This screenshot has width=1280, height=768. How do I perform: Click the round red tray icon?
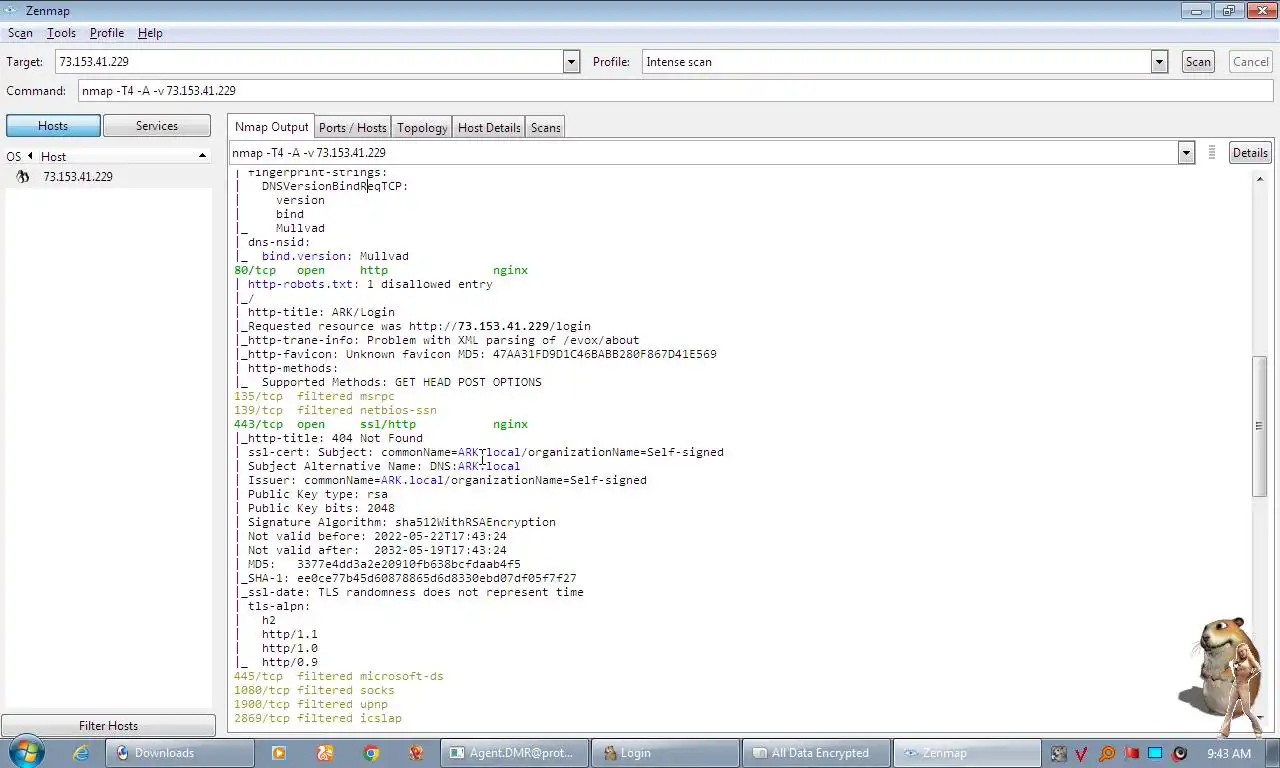1180,753
